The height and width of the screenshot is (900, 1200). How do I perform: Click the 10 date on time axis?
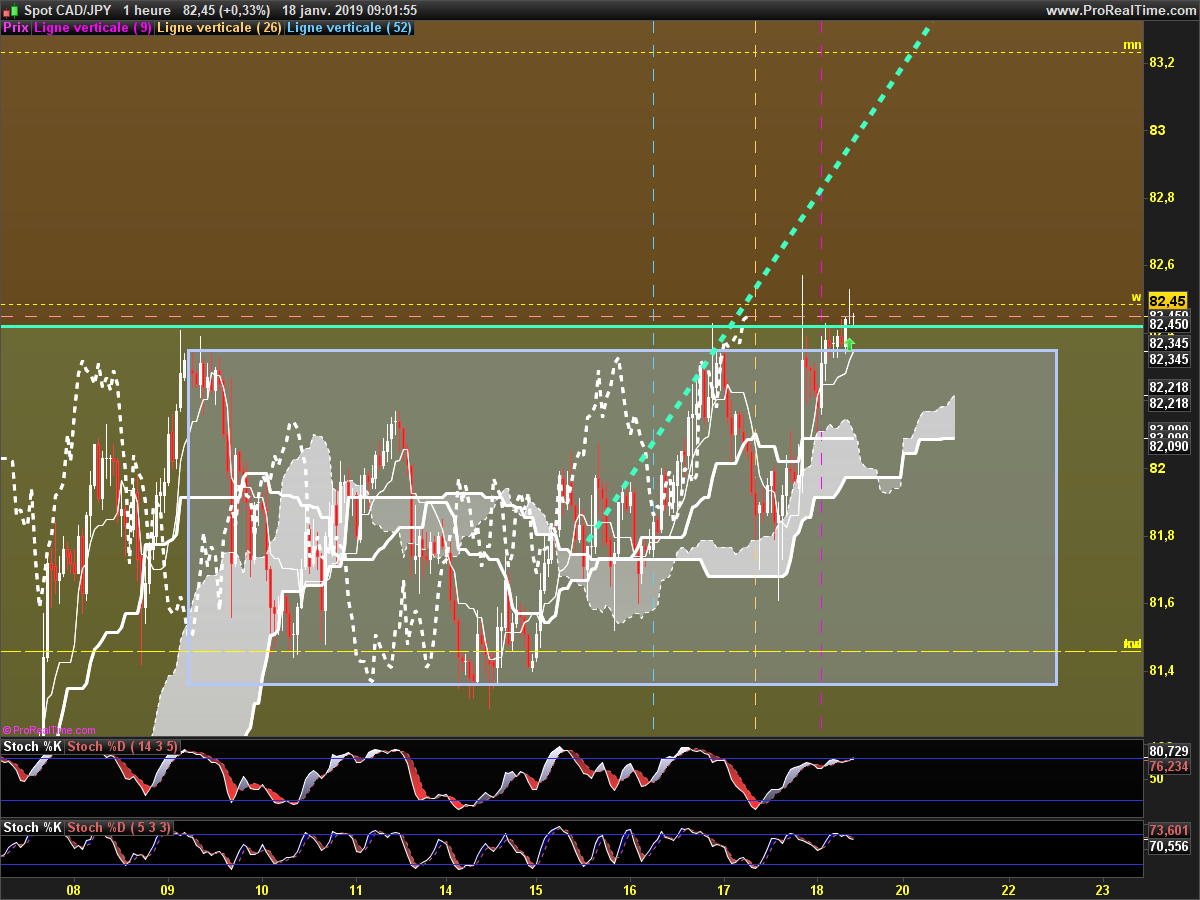click(x=262, y=890)
